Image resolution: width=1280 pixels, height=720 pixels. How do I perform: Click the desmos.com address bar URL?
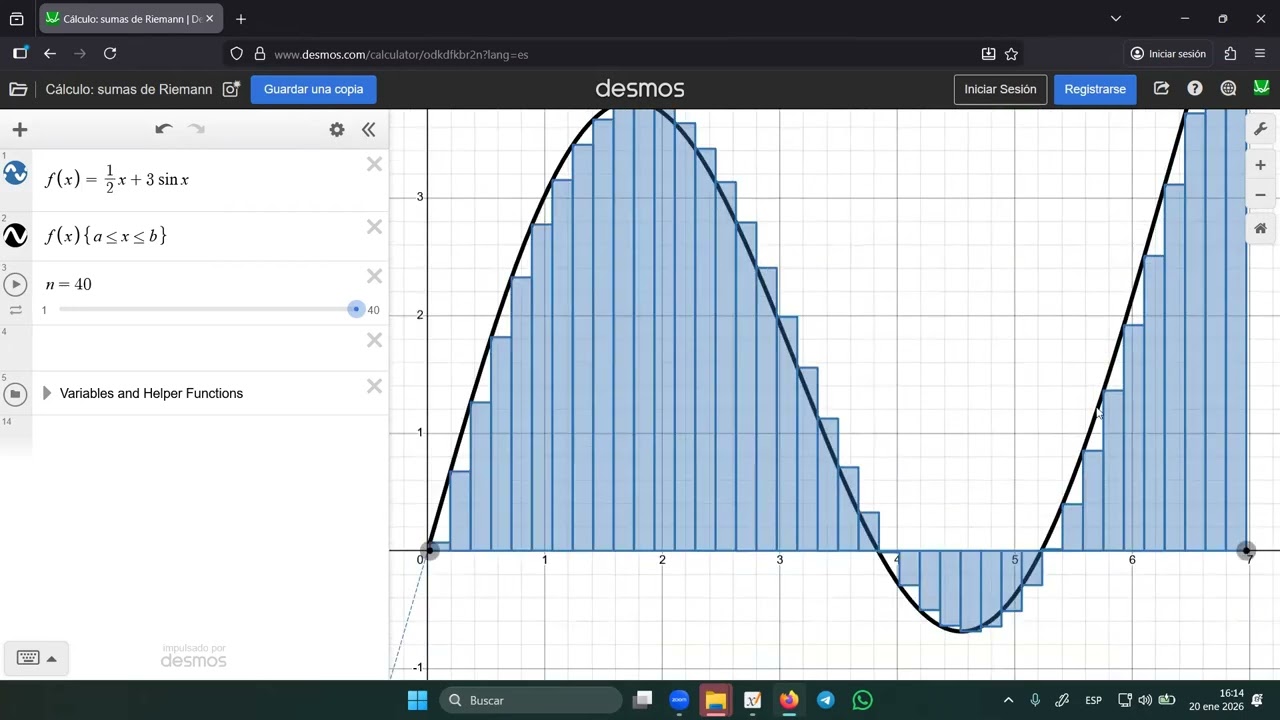(x=401, y=54)
